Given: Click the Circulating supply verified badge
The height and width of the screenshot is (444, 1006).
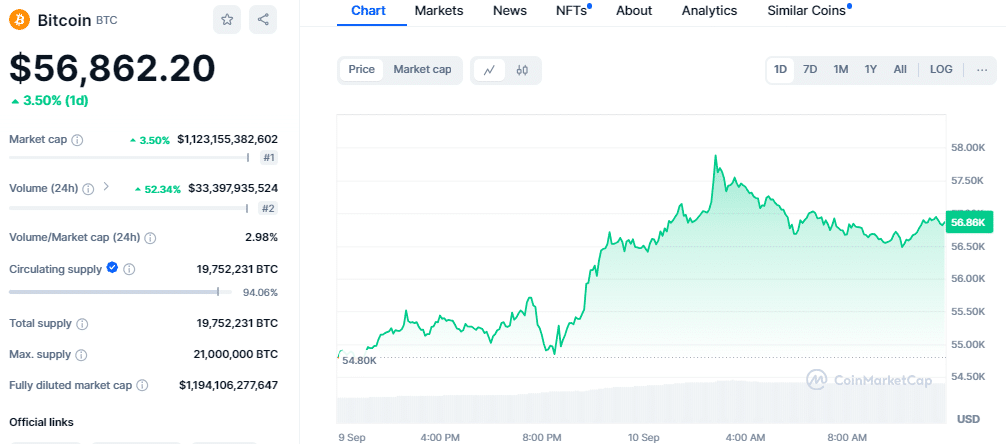Looking at the screenshot, I should (x=112, y=268).
